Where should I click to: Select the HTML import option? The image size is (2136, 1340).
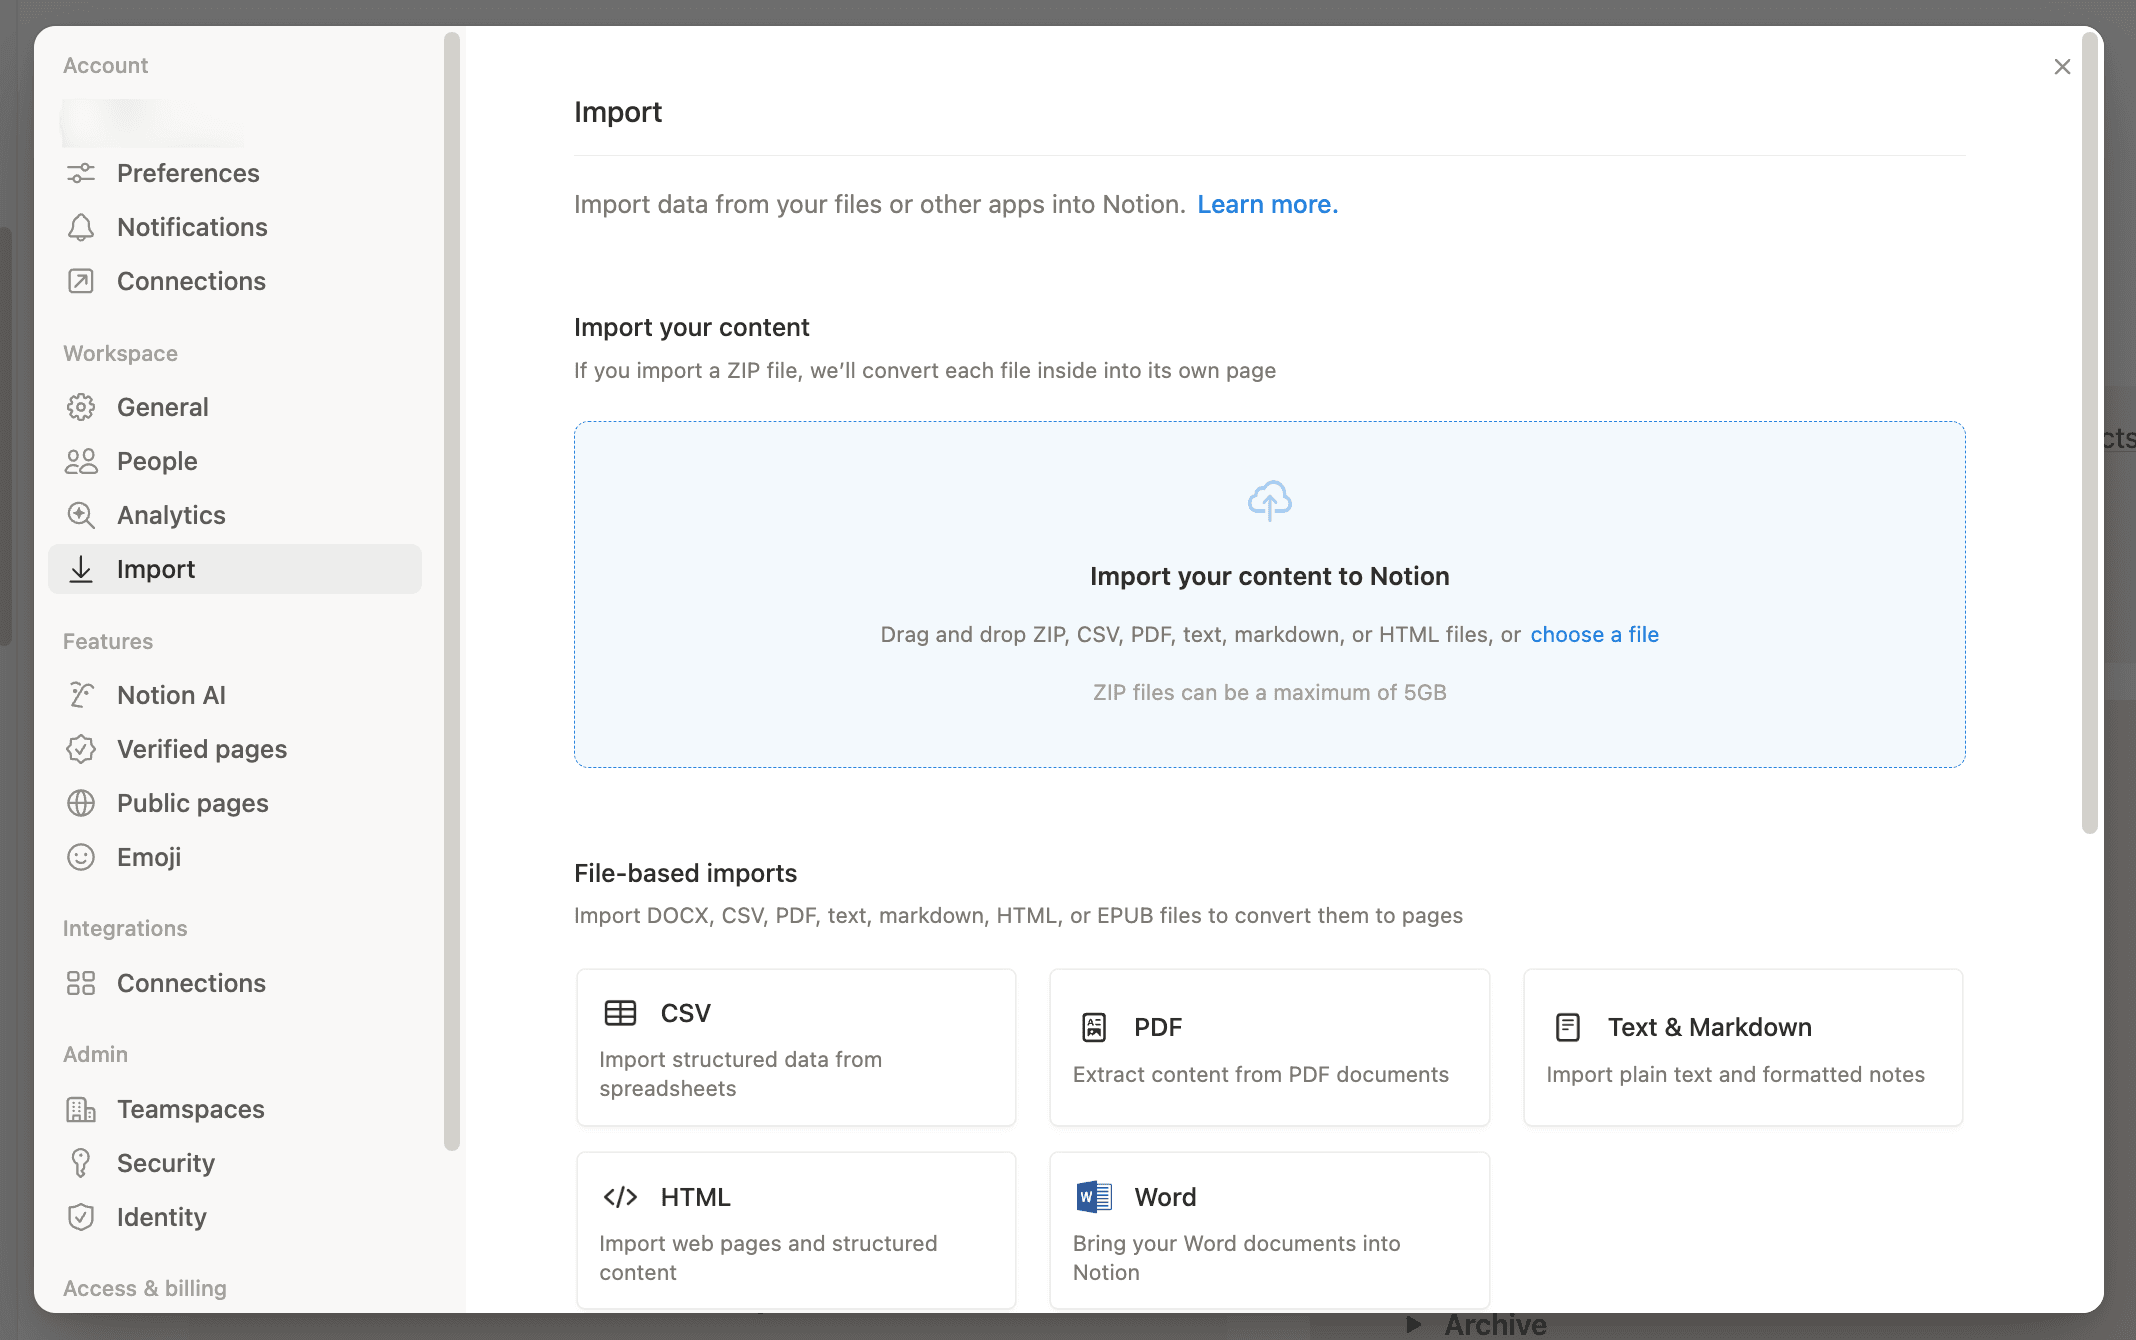pos(795,1230)
